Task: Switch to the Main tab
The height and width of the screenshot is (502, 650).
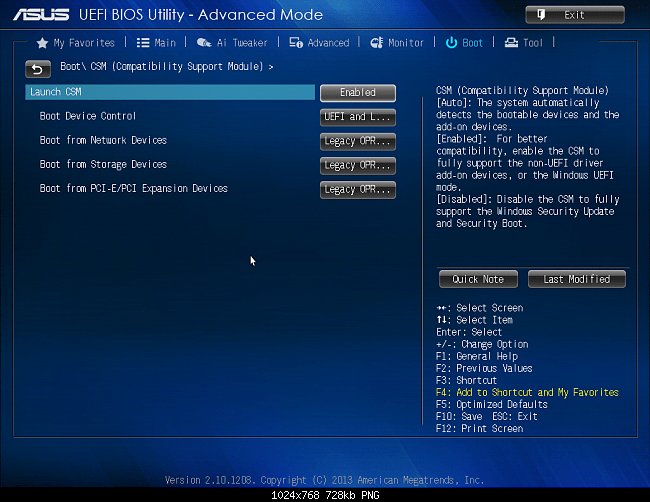Action: 165,43
